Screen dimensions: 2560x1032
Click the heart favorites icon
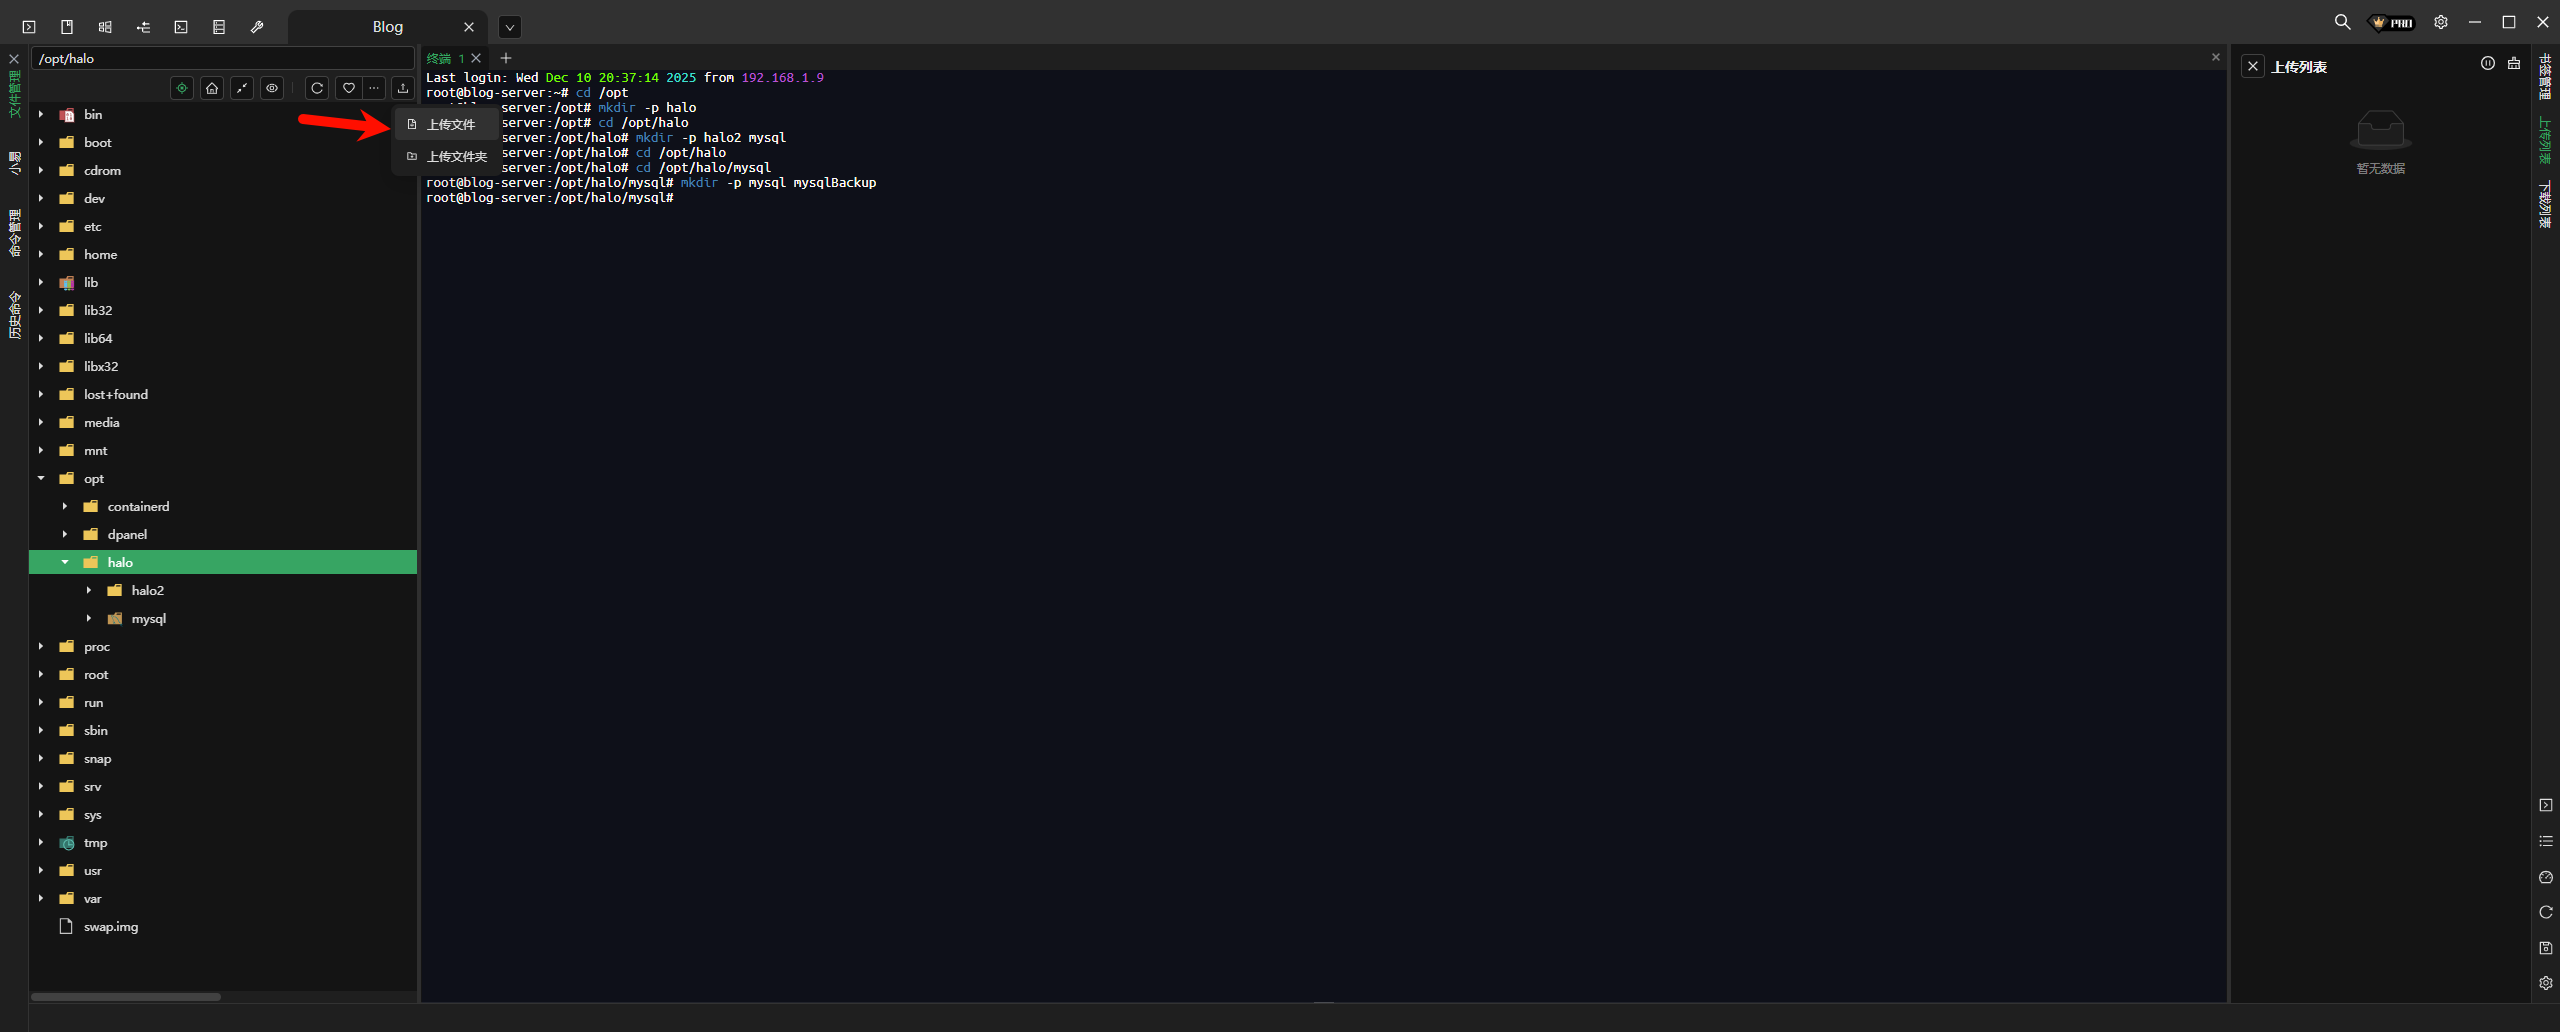pos(348,88)
